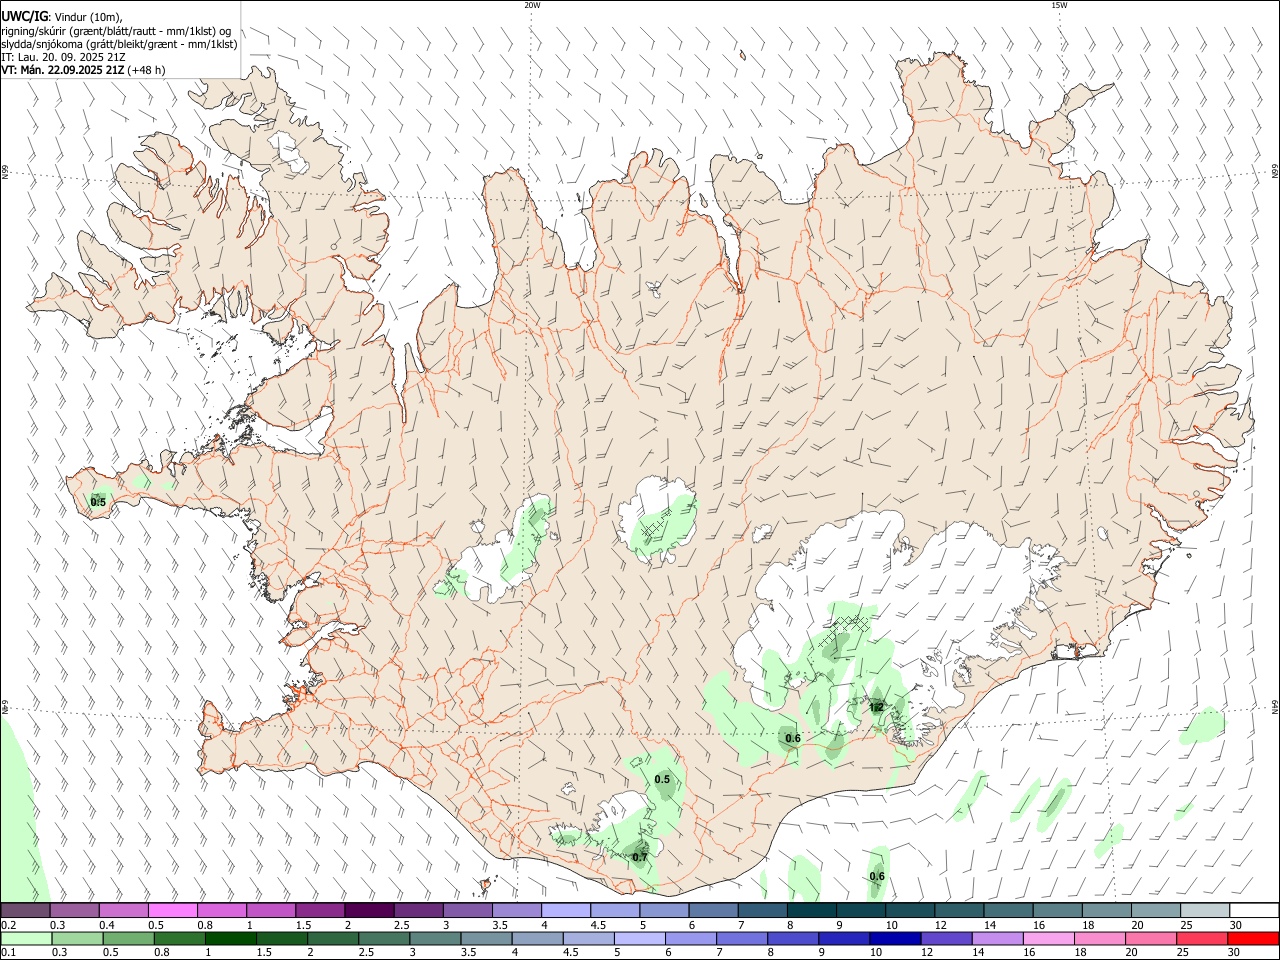Image resolution: width=1280 pixels, height=960 pixels.
Task: Click the 0.5 value on the western peninsula tip
Action: pos(98,501)
